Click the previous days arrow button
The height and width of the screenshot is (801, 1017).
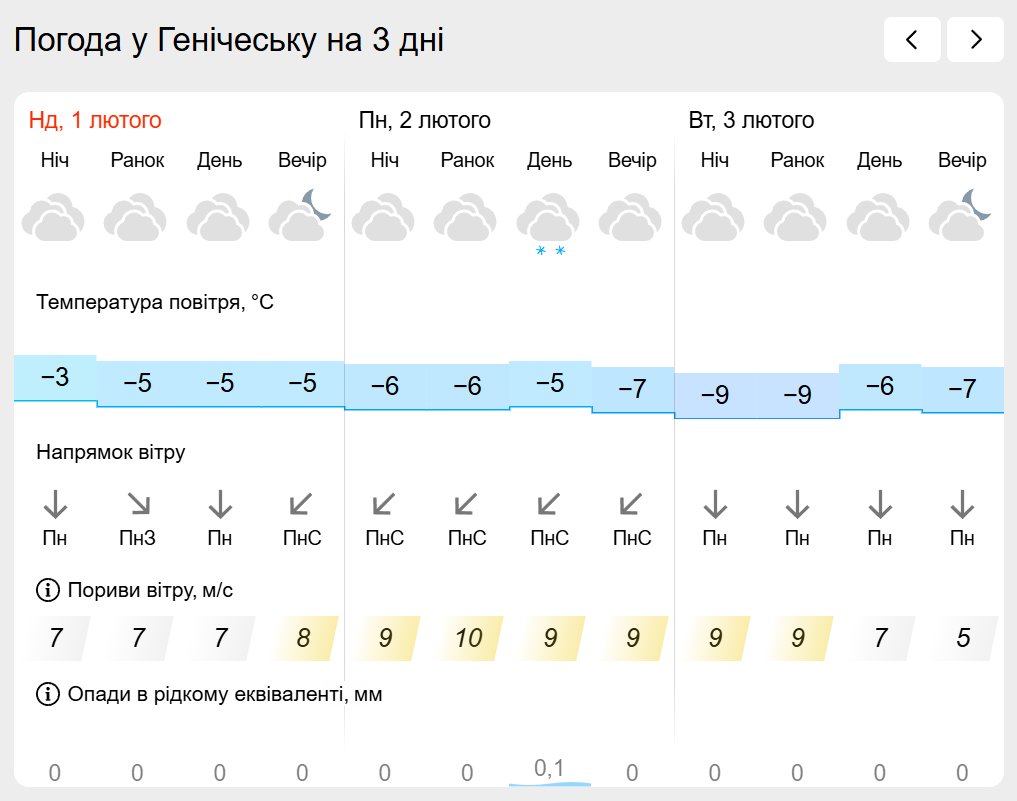[x=911, y=40]
